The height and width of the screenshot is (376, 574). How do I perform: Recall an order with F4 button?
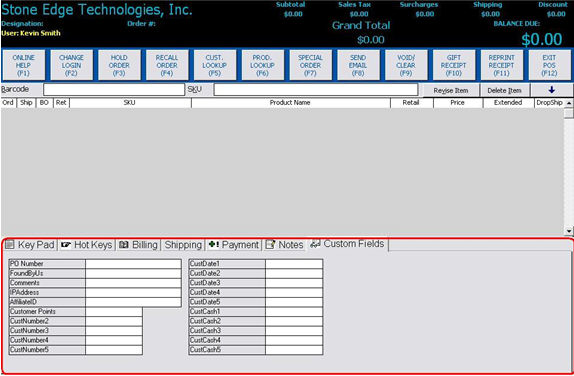click(x=167, y=65)
